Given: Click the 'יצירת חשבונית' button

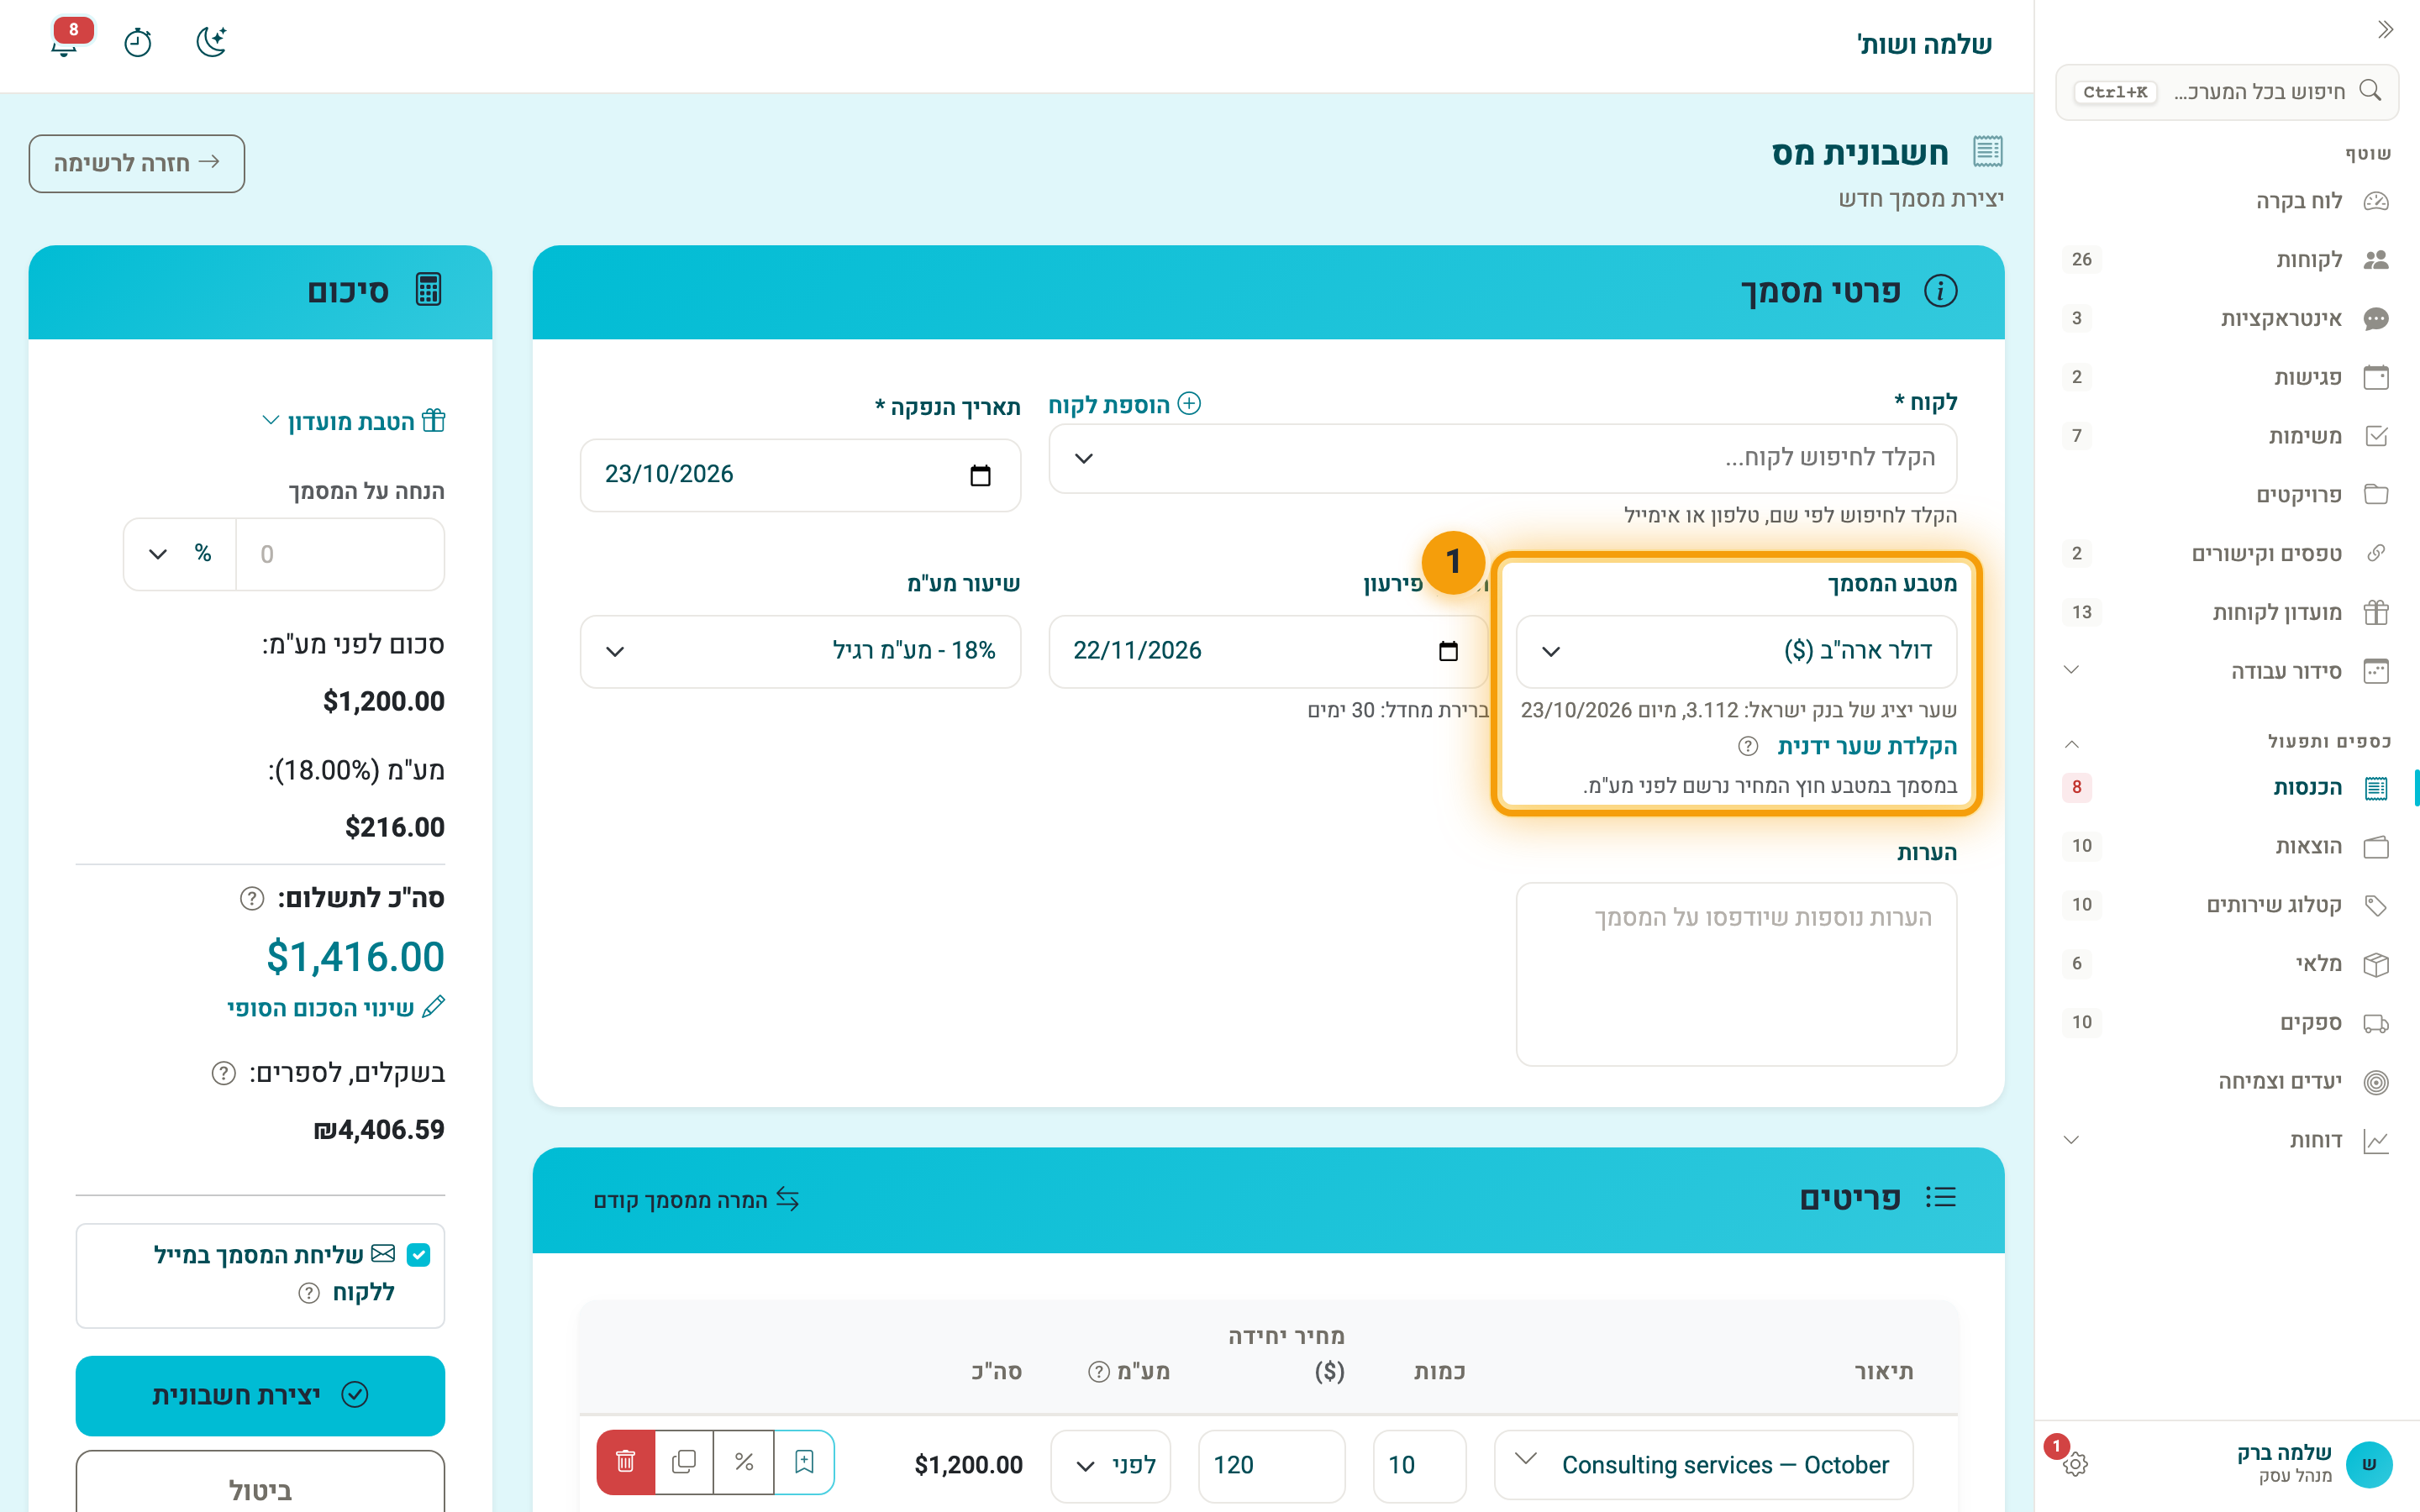Looking at the screenshot, I should coord(260,1395).
